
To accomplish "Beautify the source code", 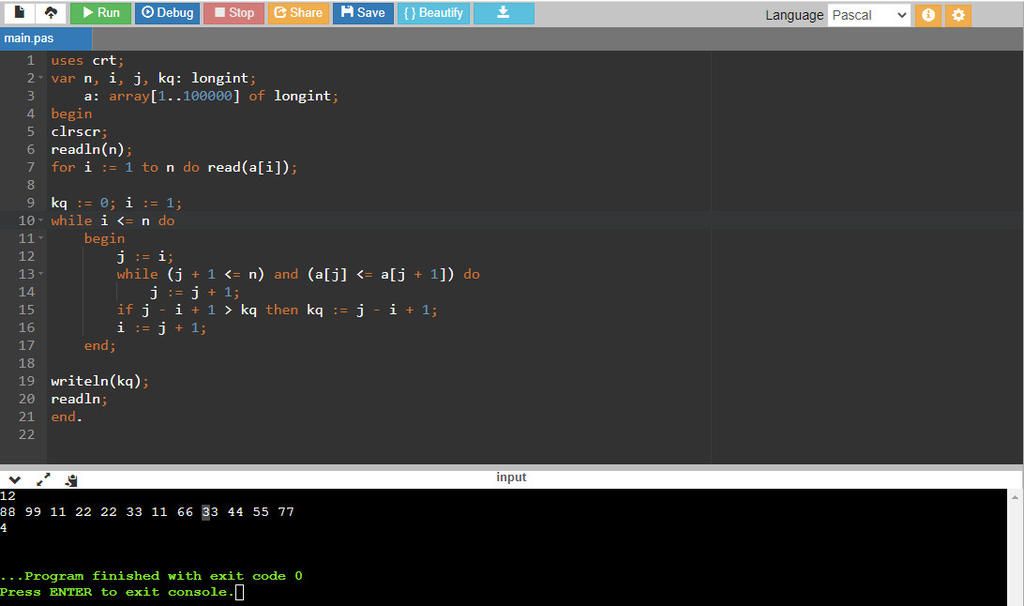I will pos(433,13).
